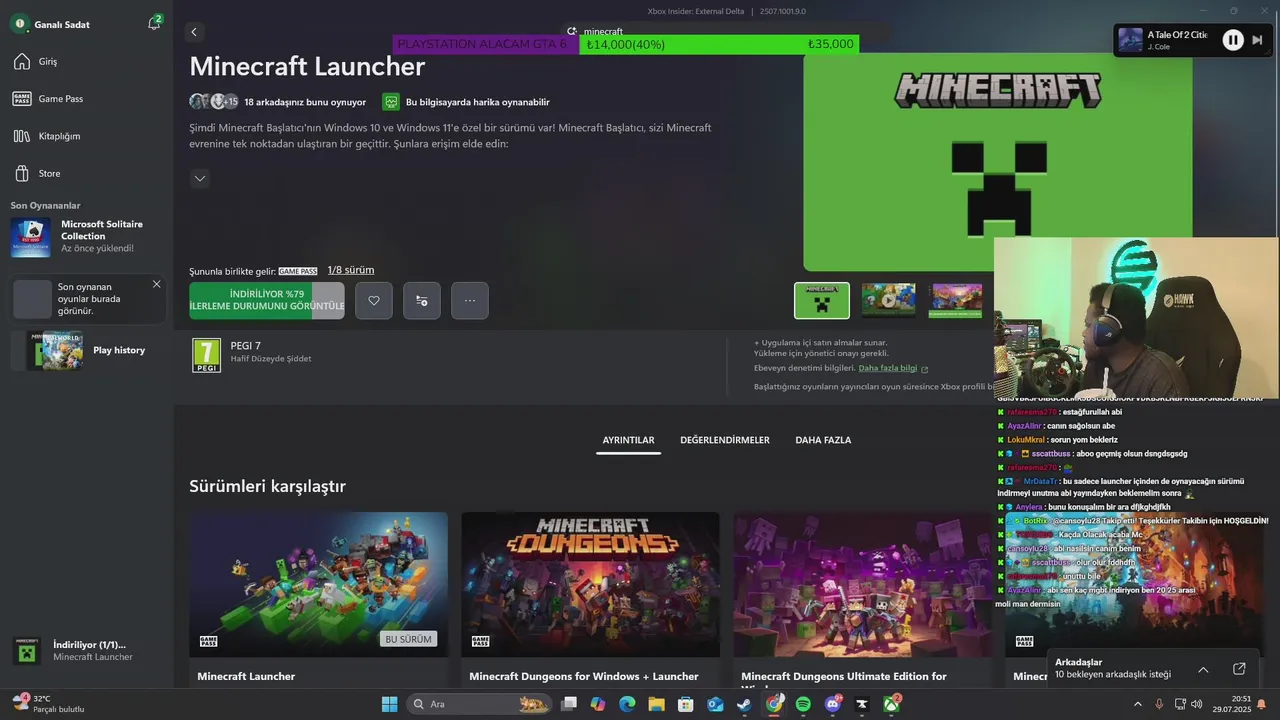Open the Minecraft Launcher edition card
This screenshot has width=1280, height=720.
(318, 599)
